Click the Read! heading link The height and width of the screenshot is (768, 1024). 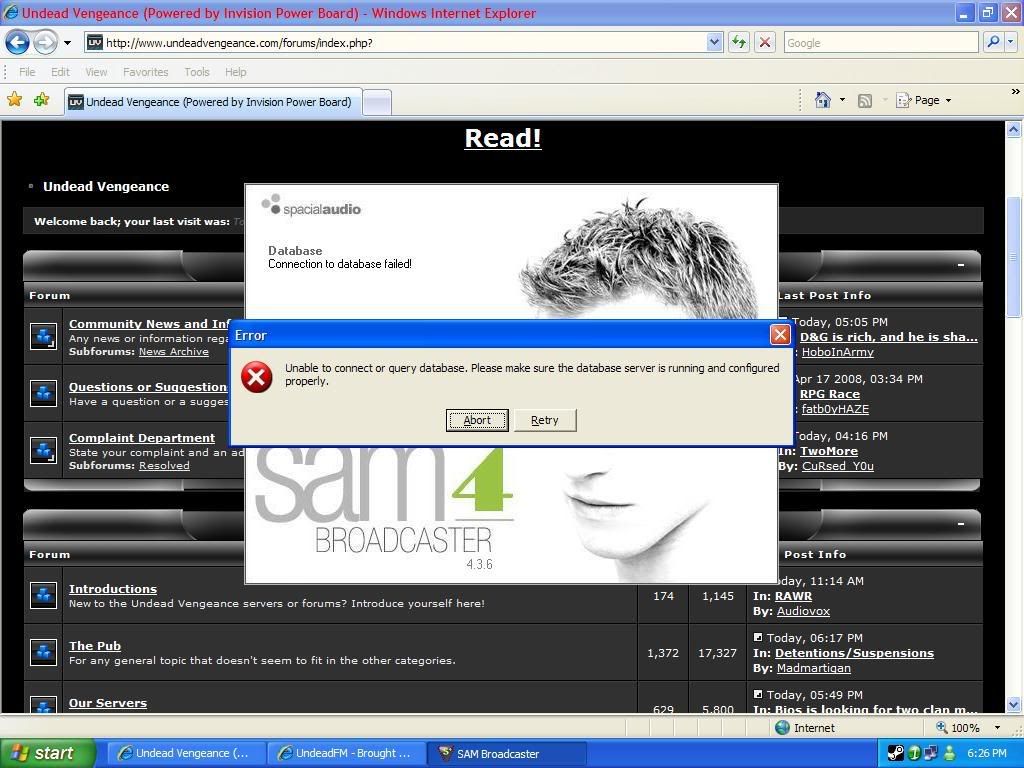pyautogui.click(x=503, y=138)
